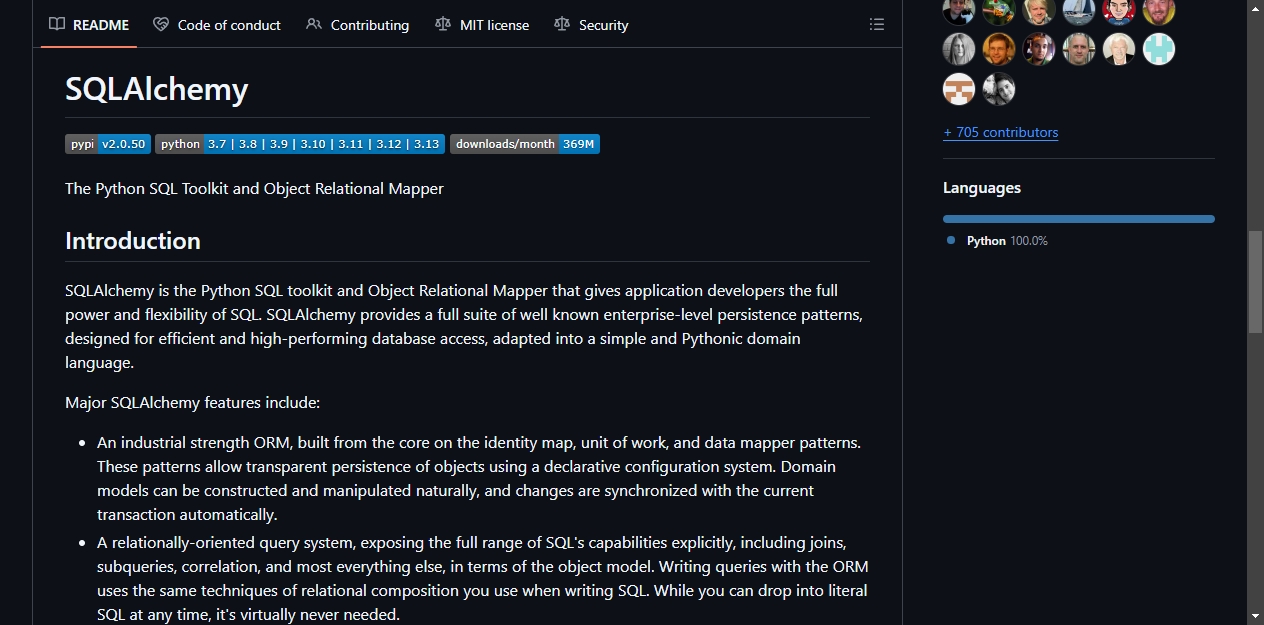Switch to the README tab
This screenshot has height=625, width=1264.
point(89,25)
